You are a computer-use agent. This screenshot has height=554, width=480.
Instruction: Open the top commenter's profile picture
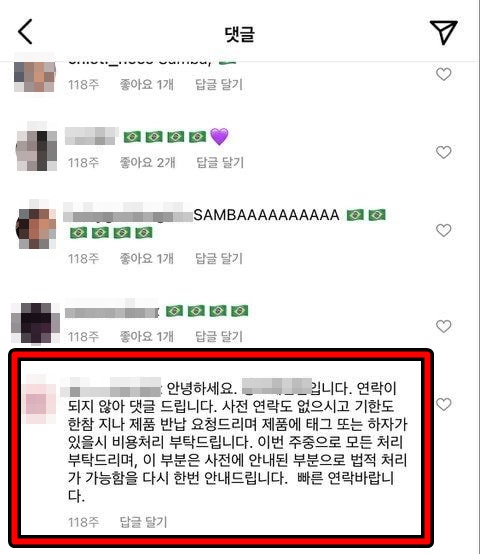(x=35, y=75)
